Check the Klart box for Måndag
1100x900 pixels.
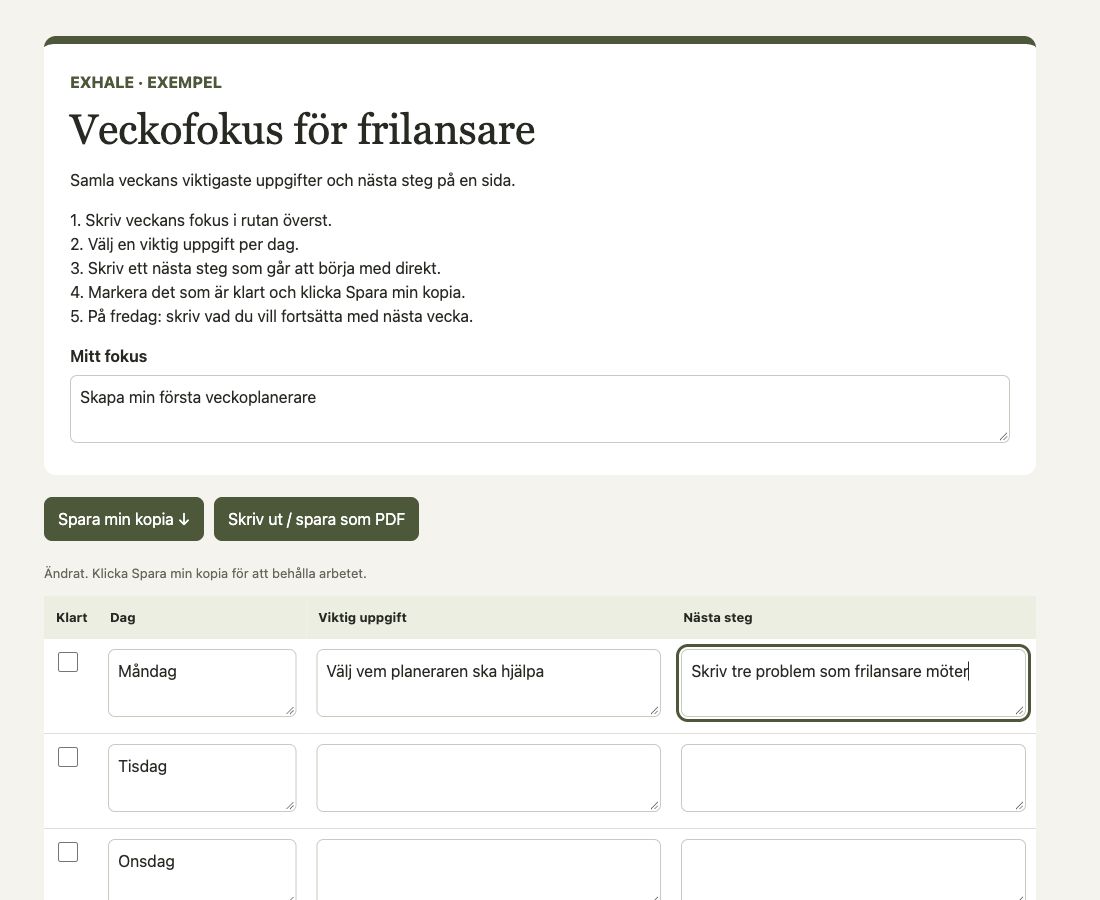tap(68, 662)
